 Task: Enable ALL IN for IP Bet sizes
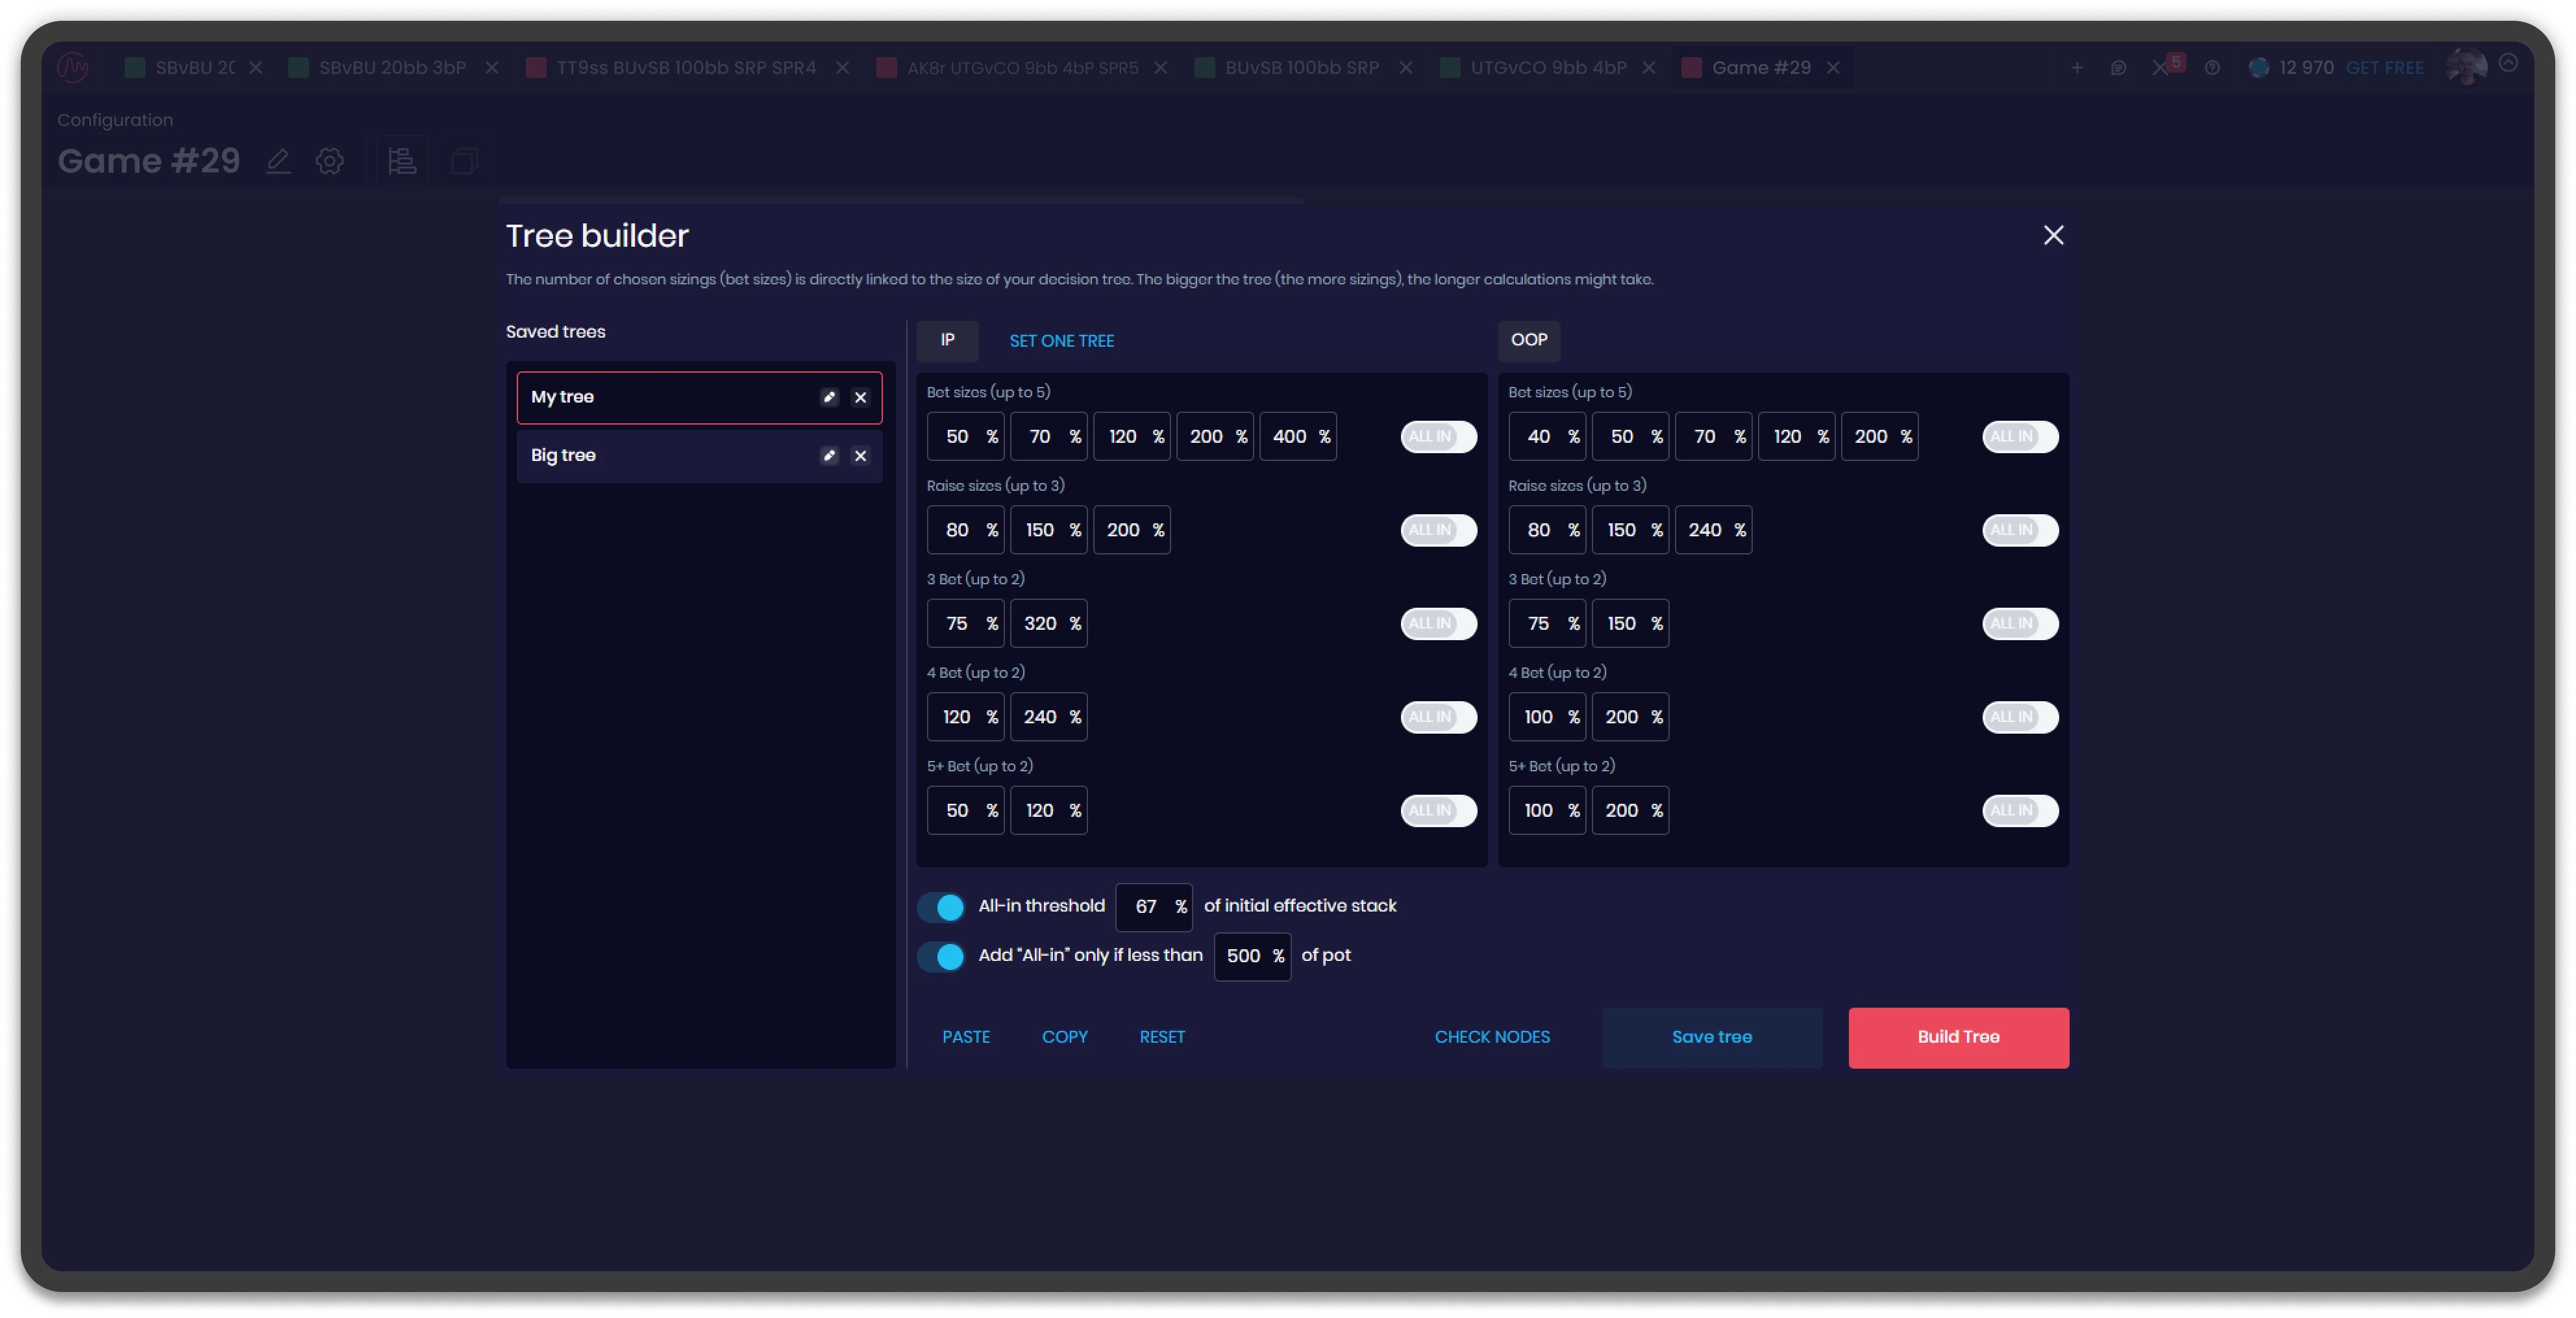click(1438, 437)
